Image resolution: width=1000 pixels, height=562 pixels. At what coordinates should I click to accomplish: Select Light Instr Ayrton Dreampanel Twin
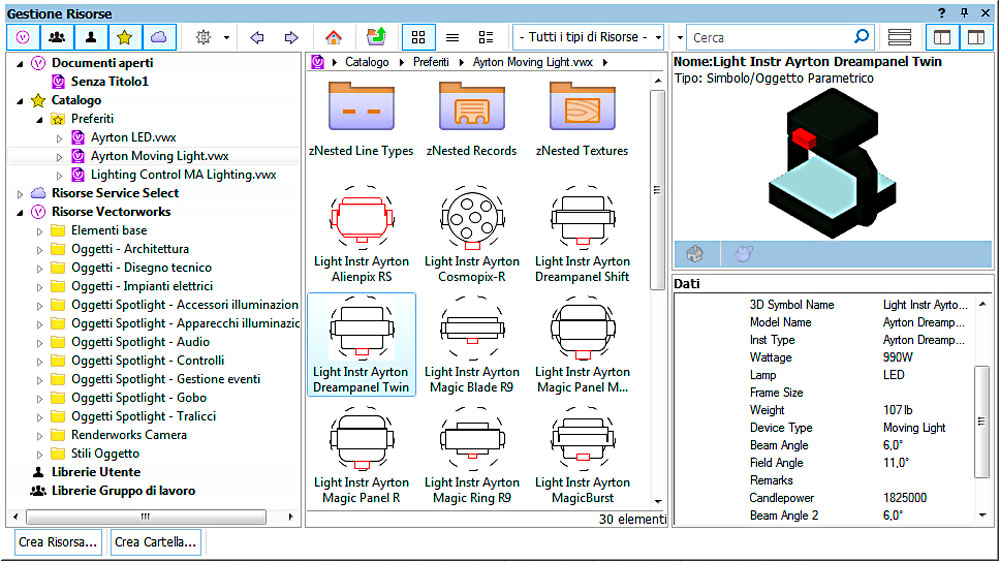coord(361,344)
